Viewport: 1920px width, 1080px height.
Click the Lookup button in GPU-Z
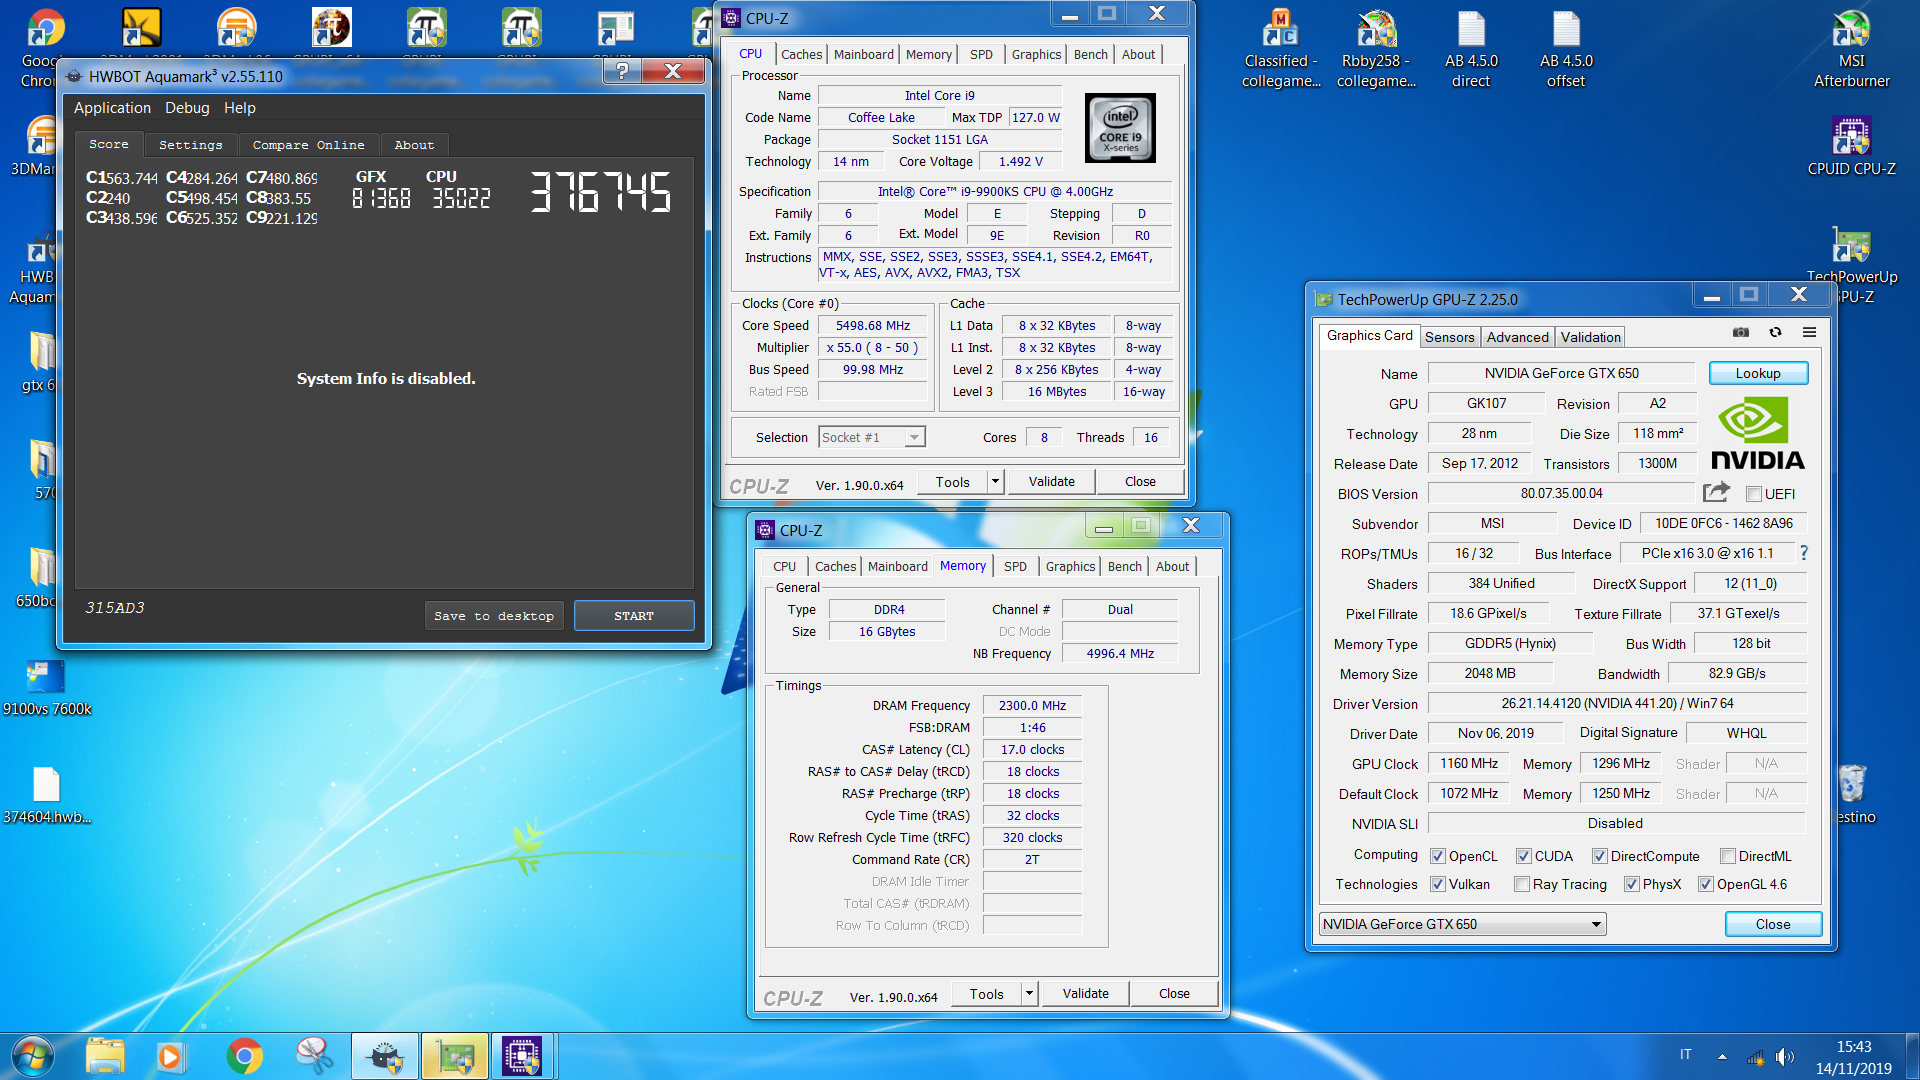tap(1758, 373)
